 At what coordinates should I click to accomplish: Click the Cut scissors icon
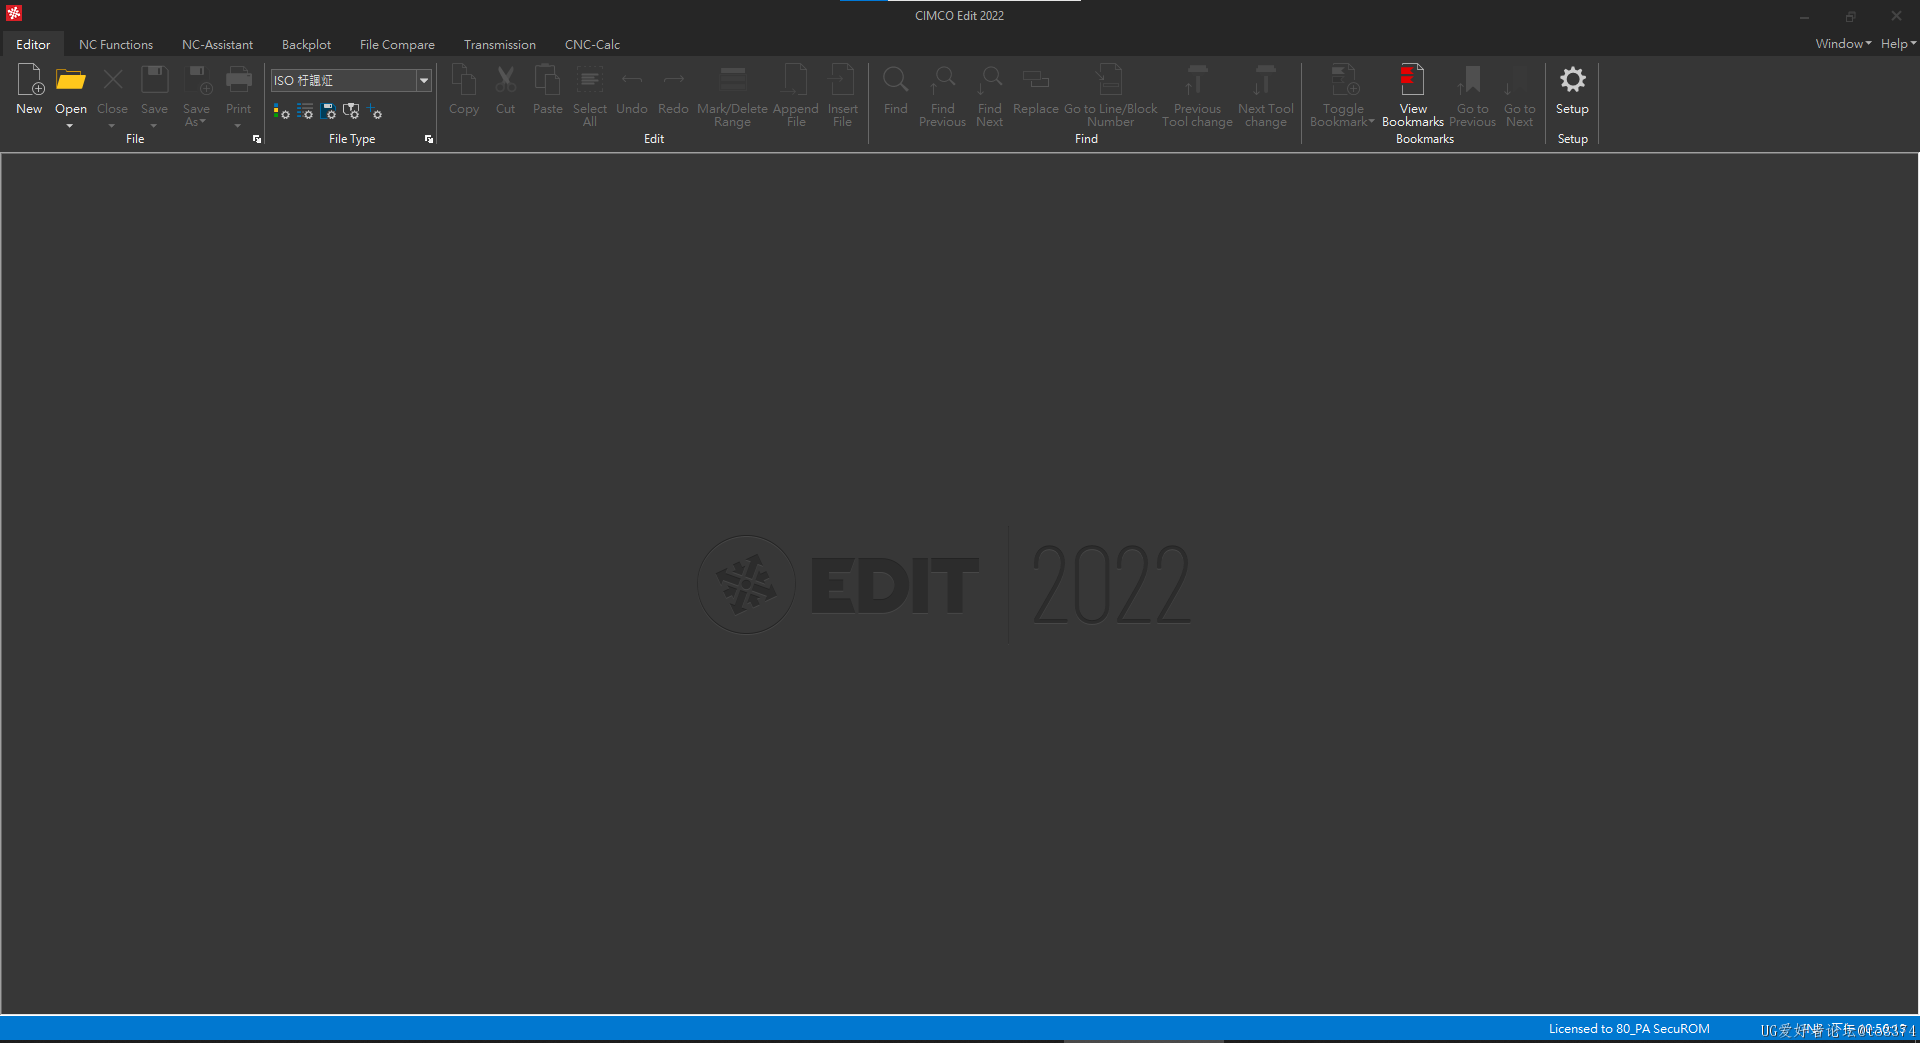pyautogui.click(x=506, y=80)
